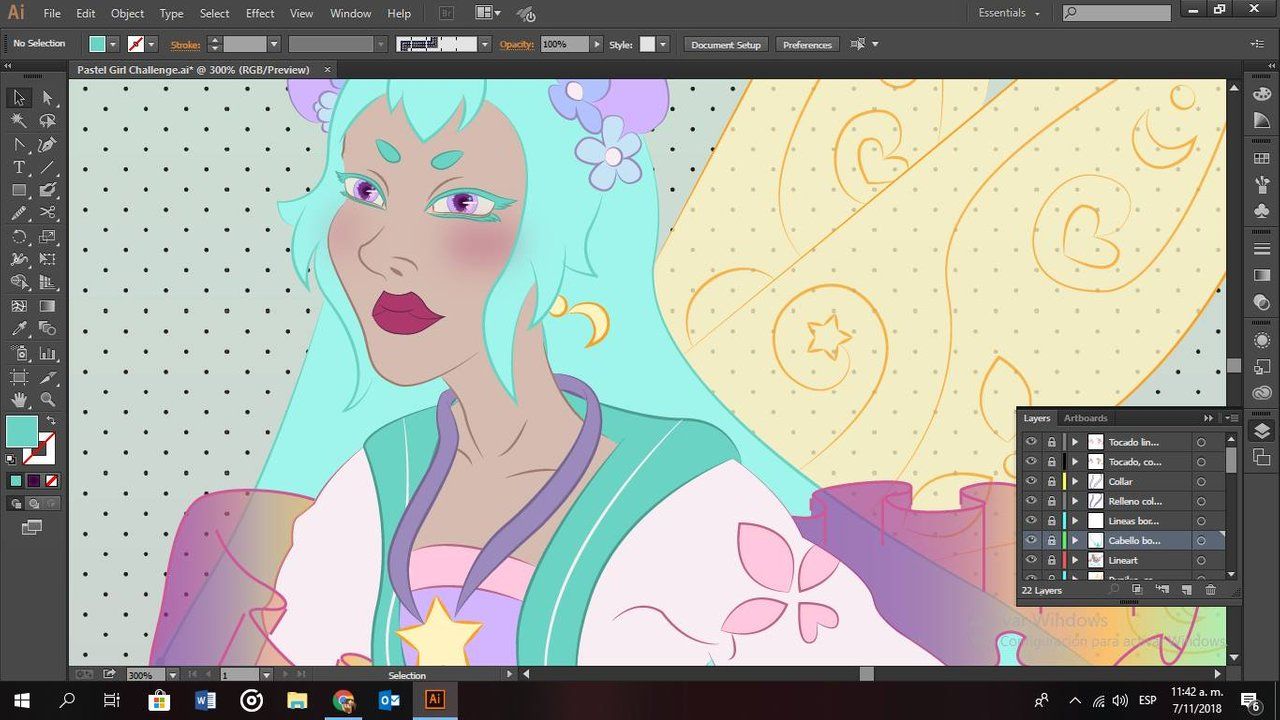Expand the Collar layer contents
Screen dimensions: 1280x720
[x=1075, y=481]
